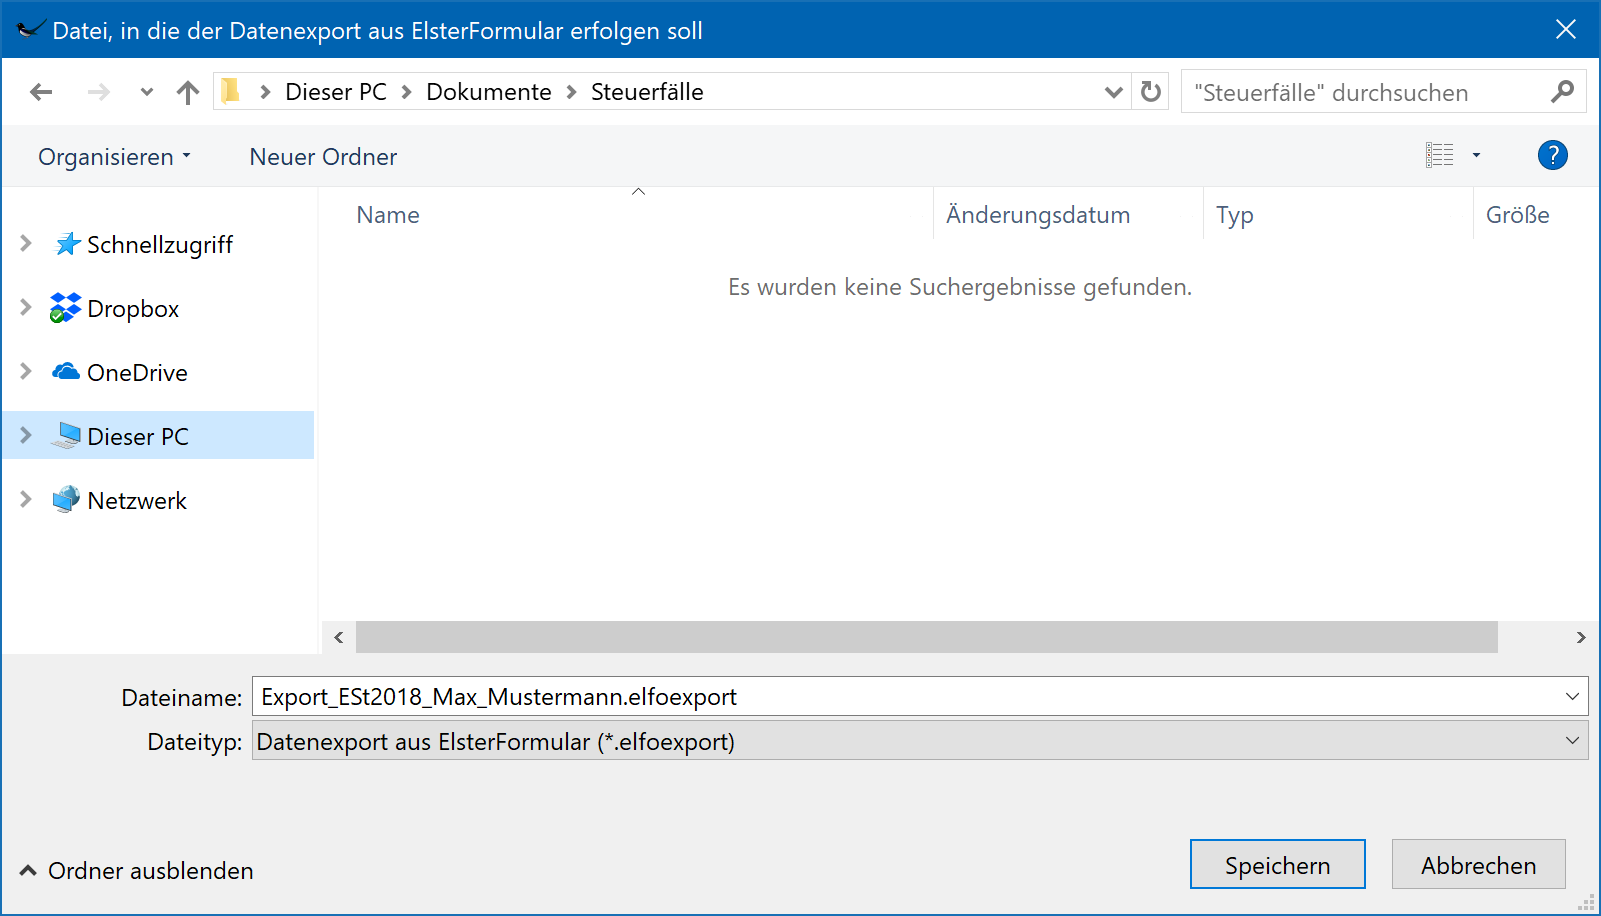Screen dimensions: 1601x916
Task: Open the recent locations dropdown
Action: click(x=146, y=92)
